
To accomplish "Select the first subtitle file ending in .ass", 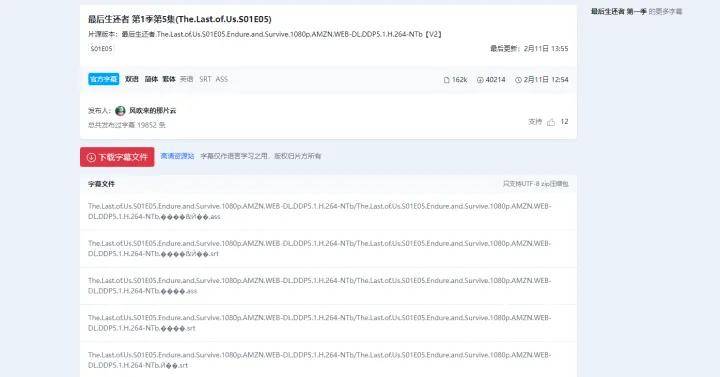I will coord(328,212).
